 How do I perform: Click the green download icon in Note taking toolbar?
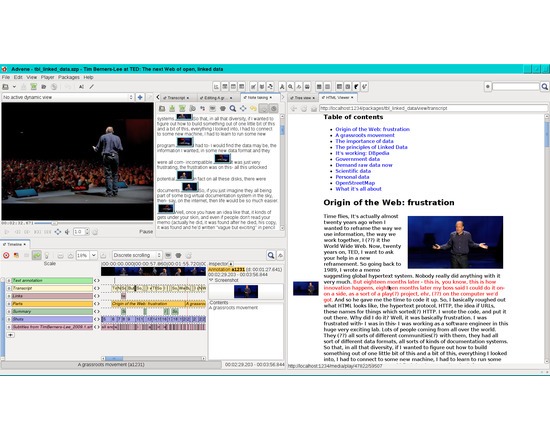click(172, 108)
